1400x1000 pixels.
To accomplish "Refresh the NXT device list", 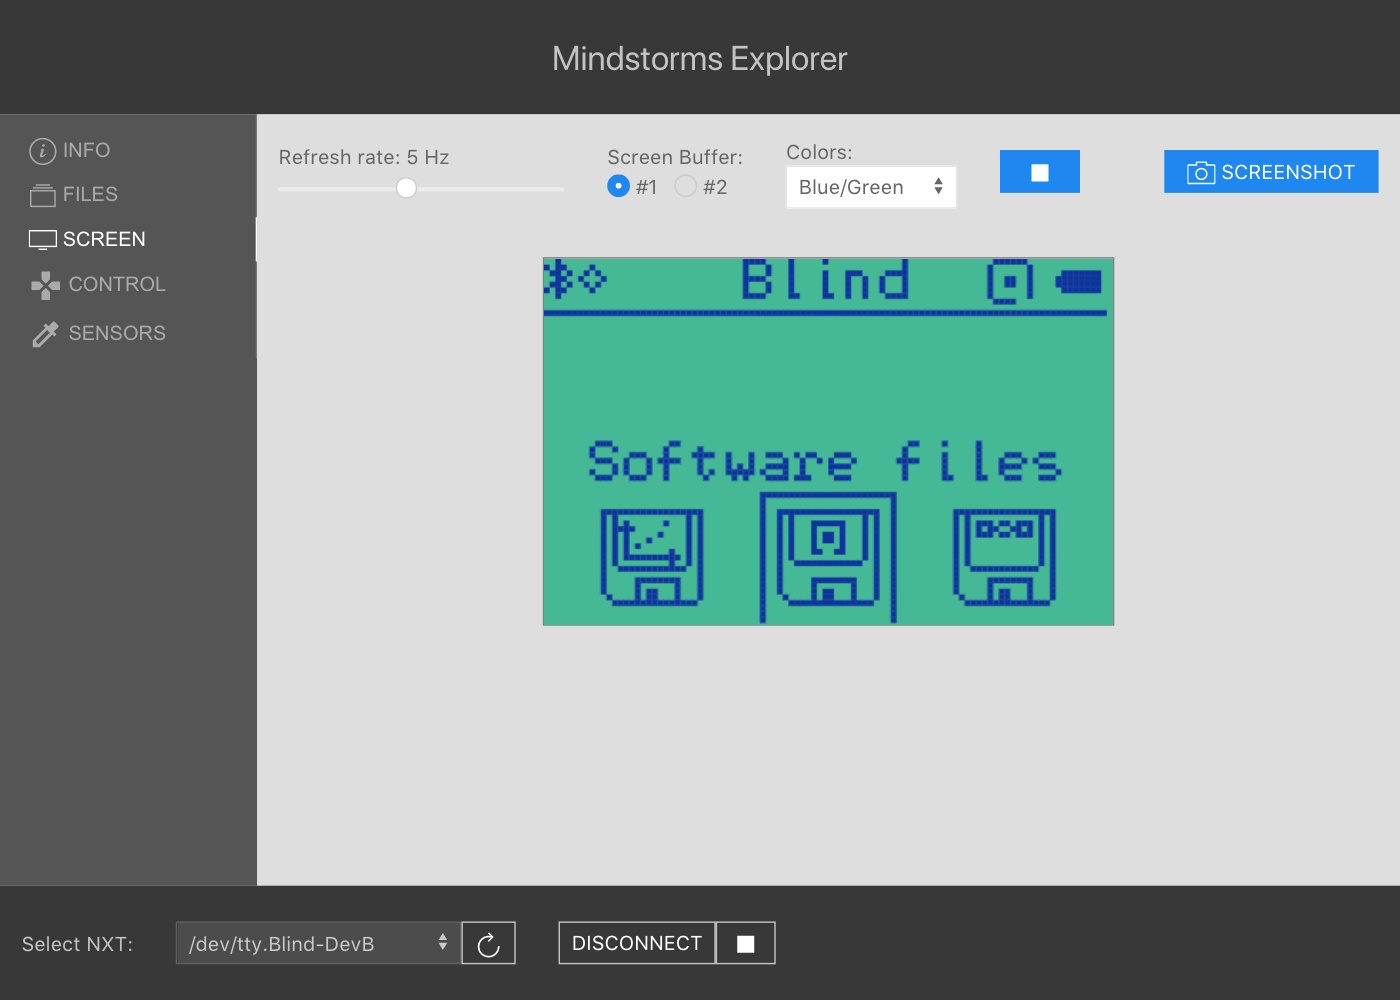I will pos(488,943).
